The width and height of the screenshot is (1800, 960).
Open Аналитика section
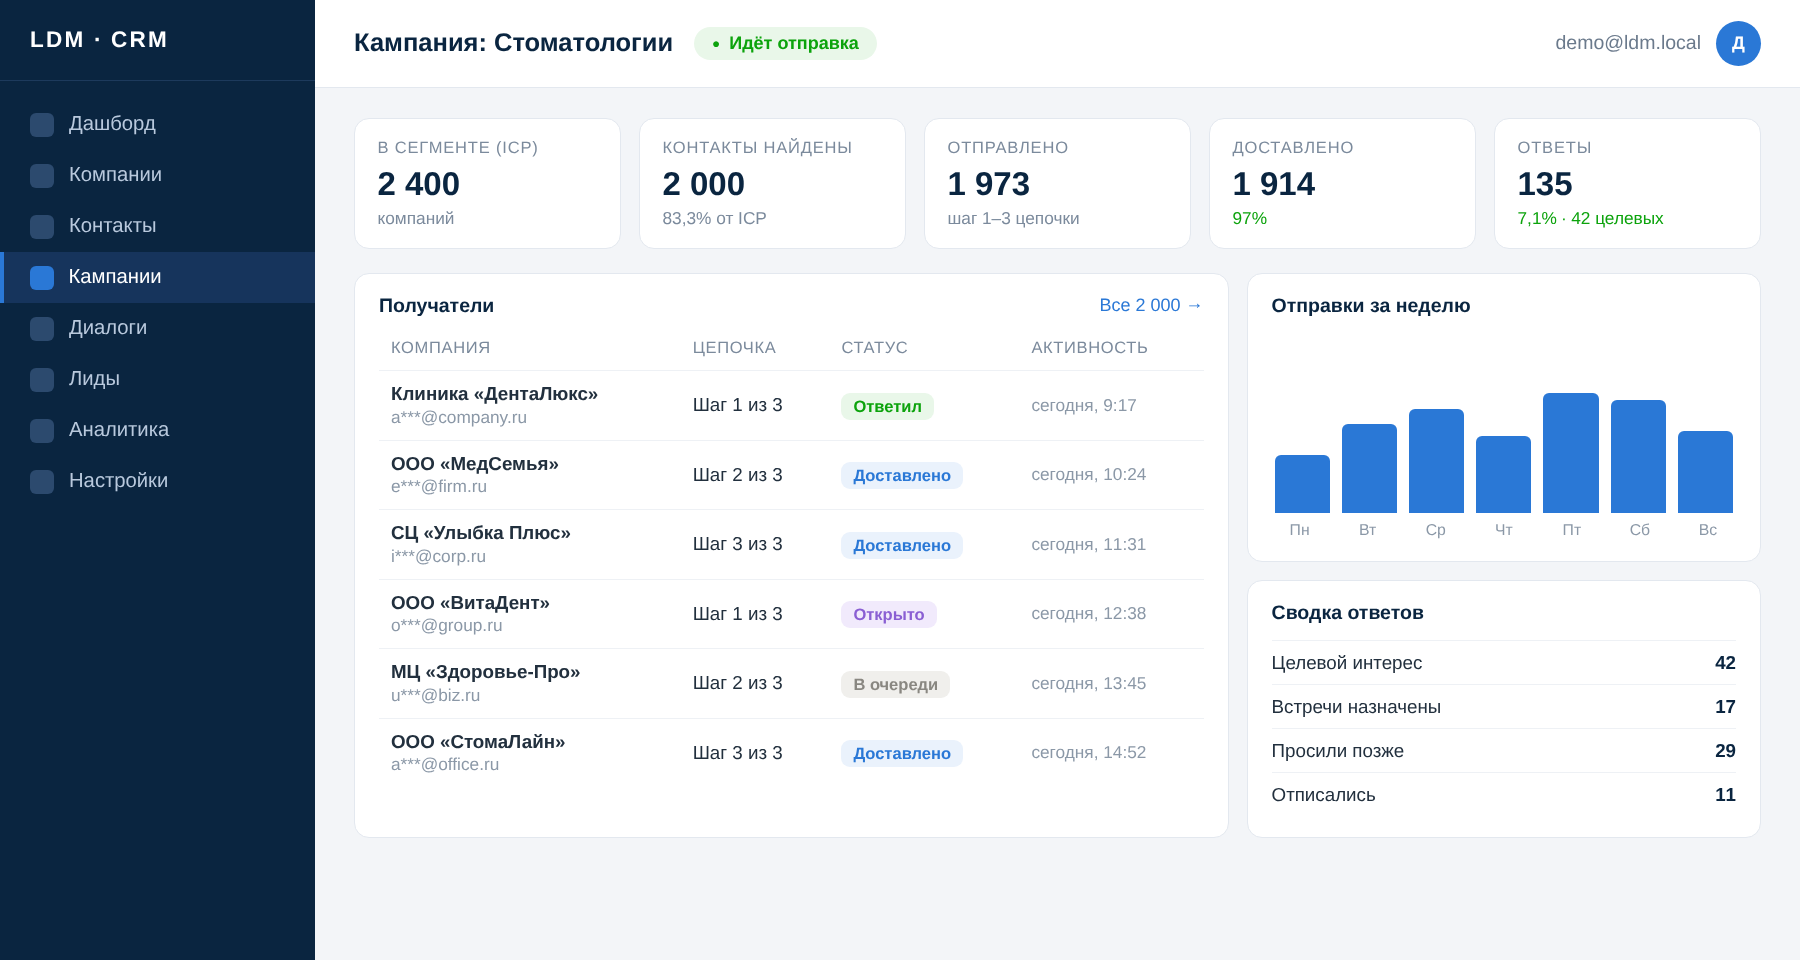coord(157,430)
